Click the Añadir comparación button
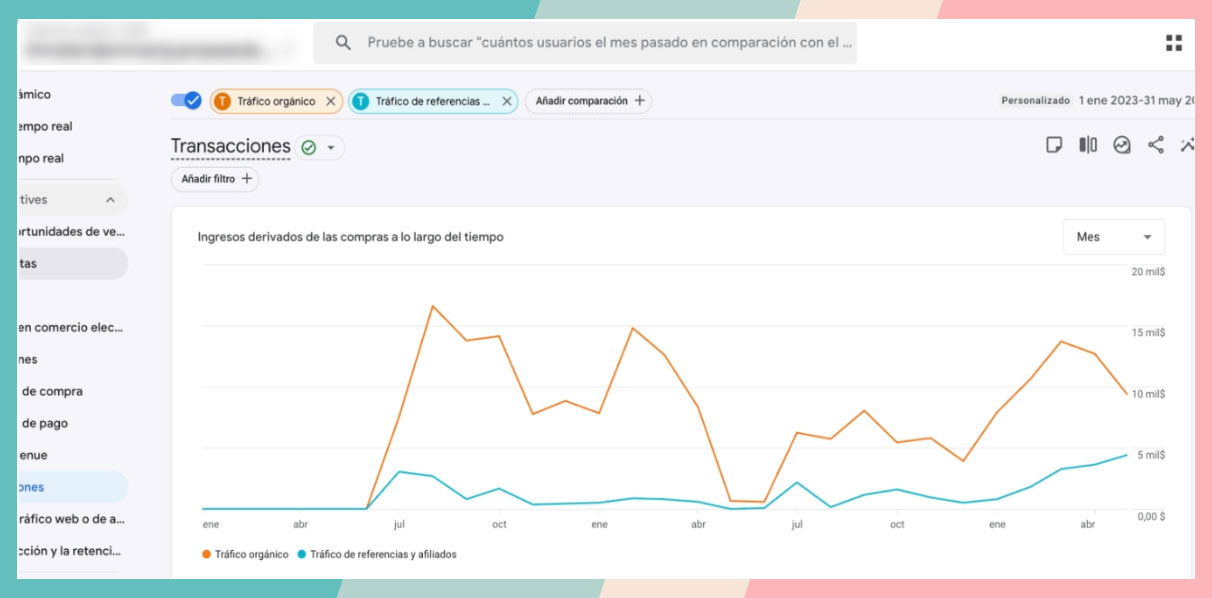This screenshot has width=1212, height=598. tap(588, 101)
